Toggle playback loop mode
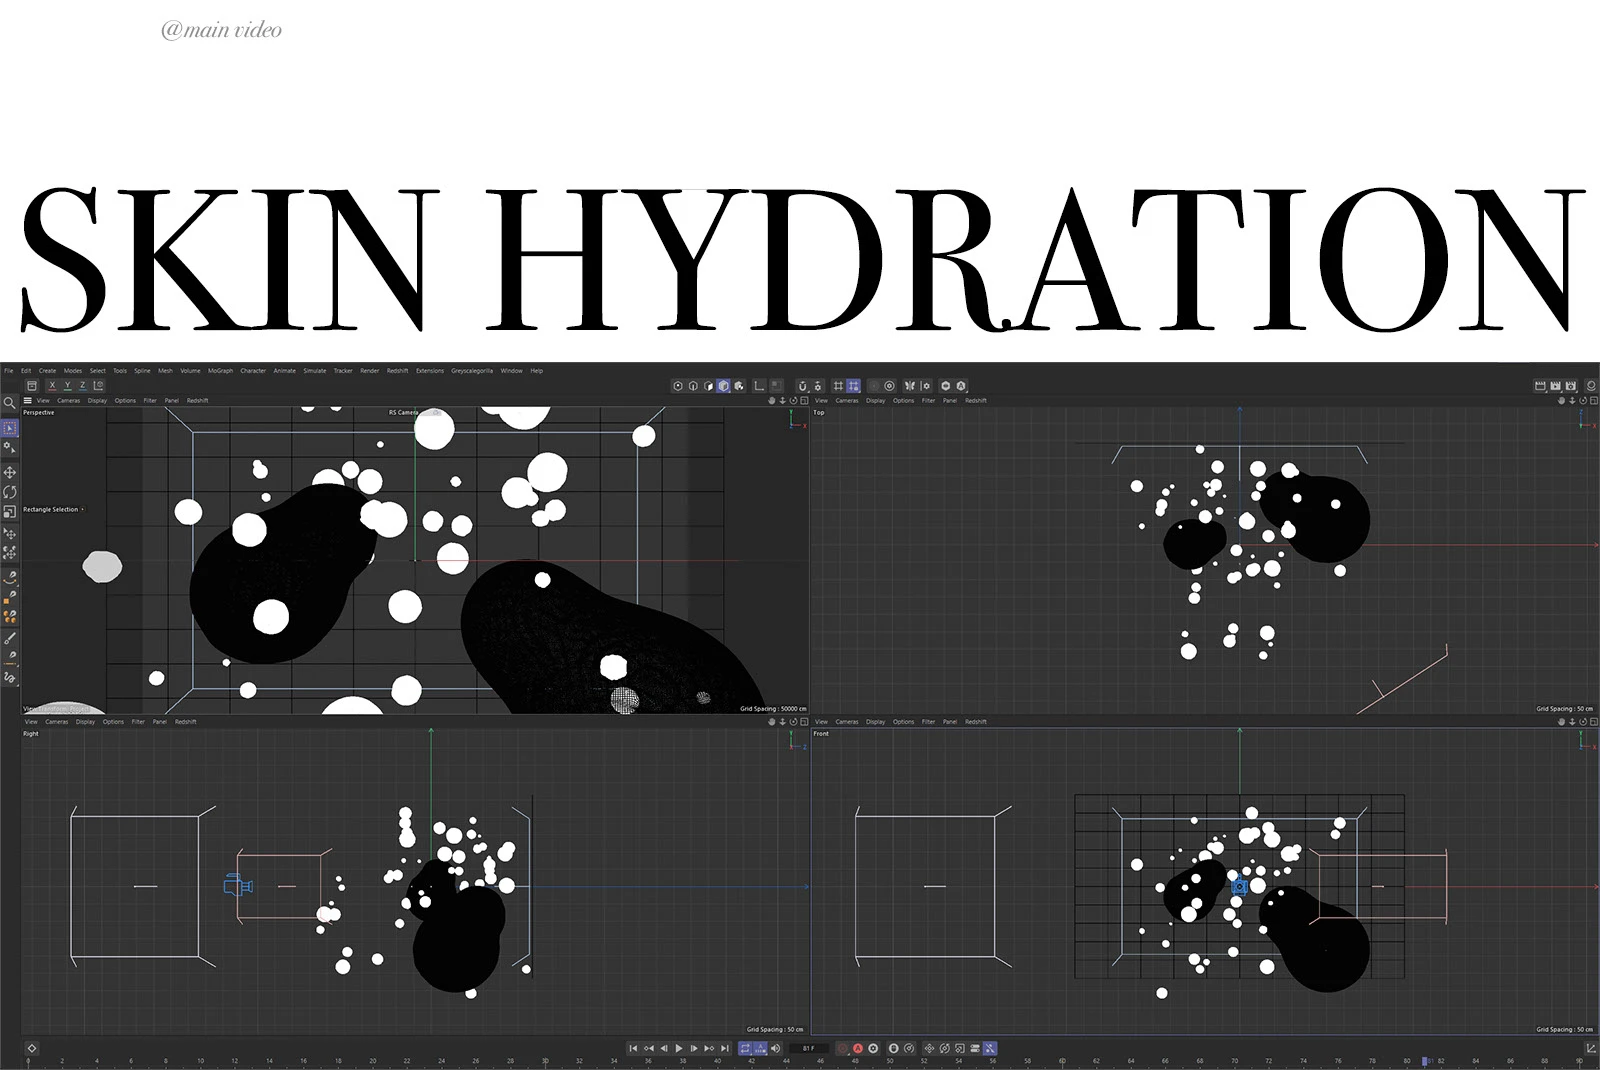Screen dimensions: 1600x1070 tap(745, 1048)
